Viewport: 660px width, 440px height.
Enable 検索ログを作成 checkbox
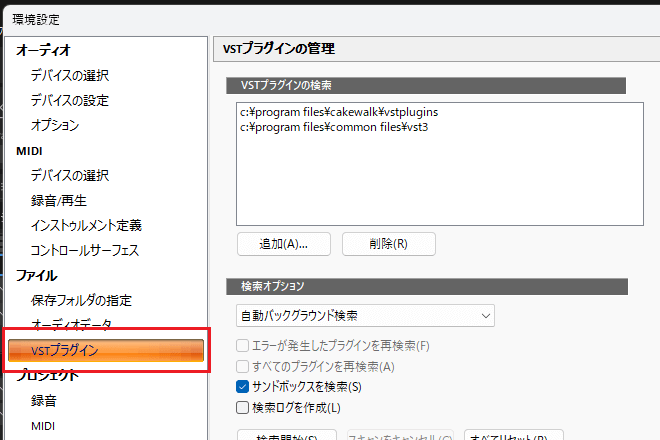click(x=241, y=407)
